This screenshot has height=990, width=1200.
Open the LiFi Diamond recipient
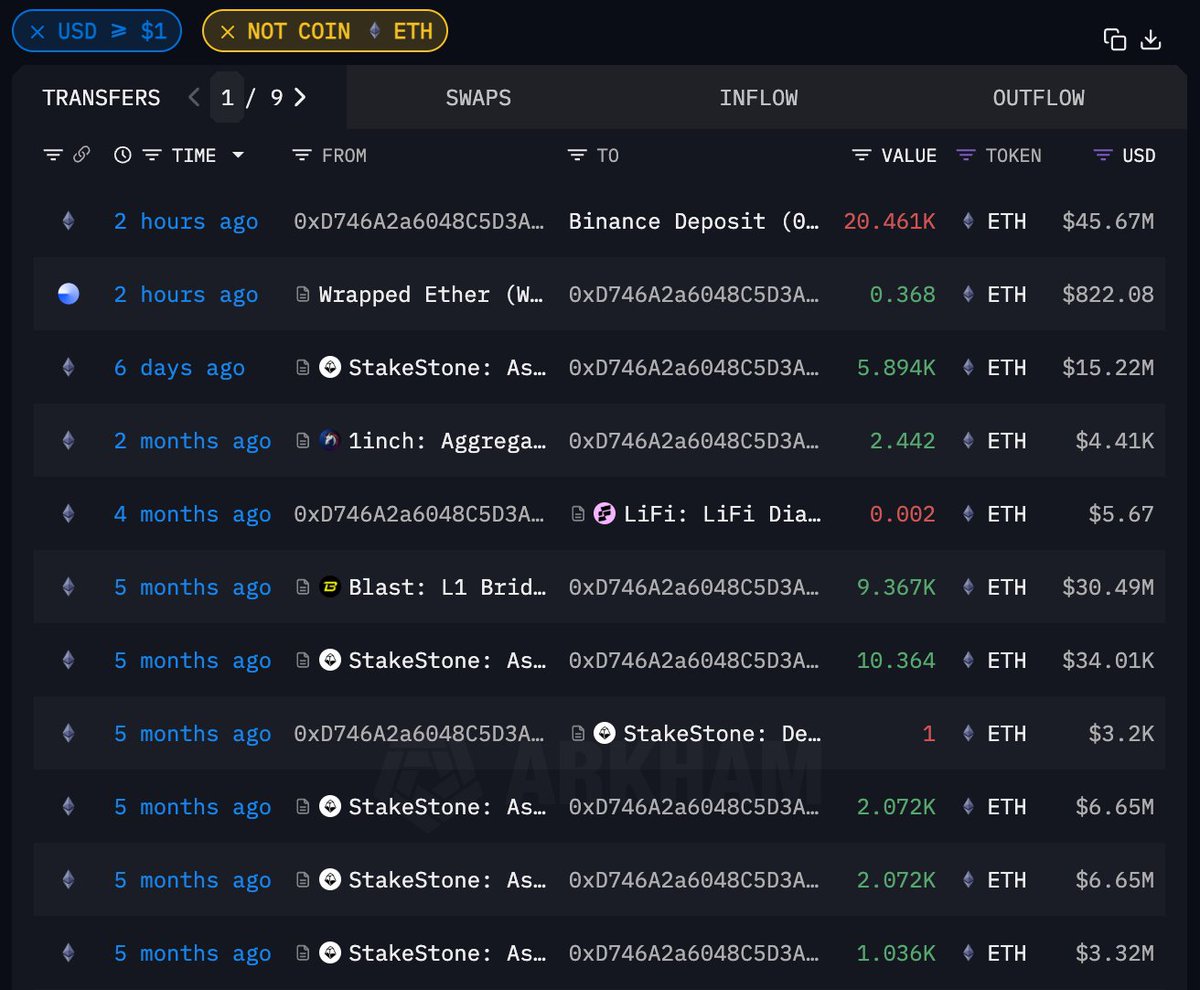click(x=722, y=514)
